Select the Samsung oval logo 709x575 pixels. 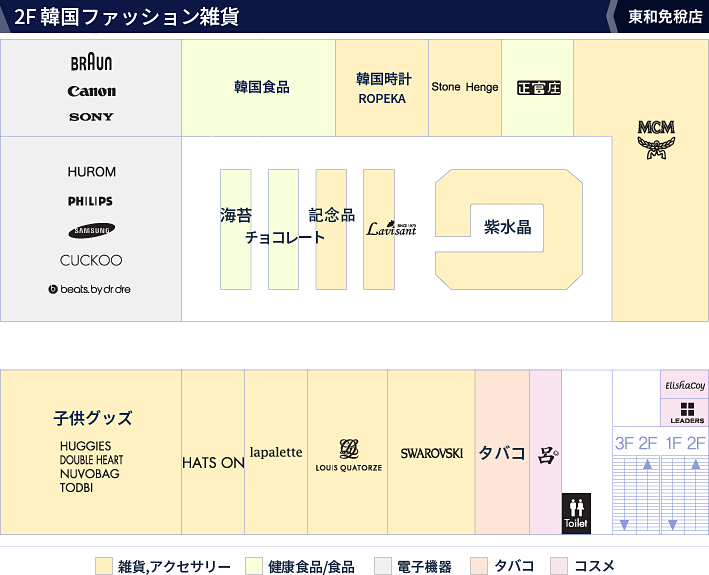point(91,231)
